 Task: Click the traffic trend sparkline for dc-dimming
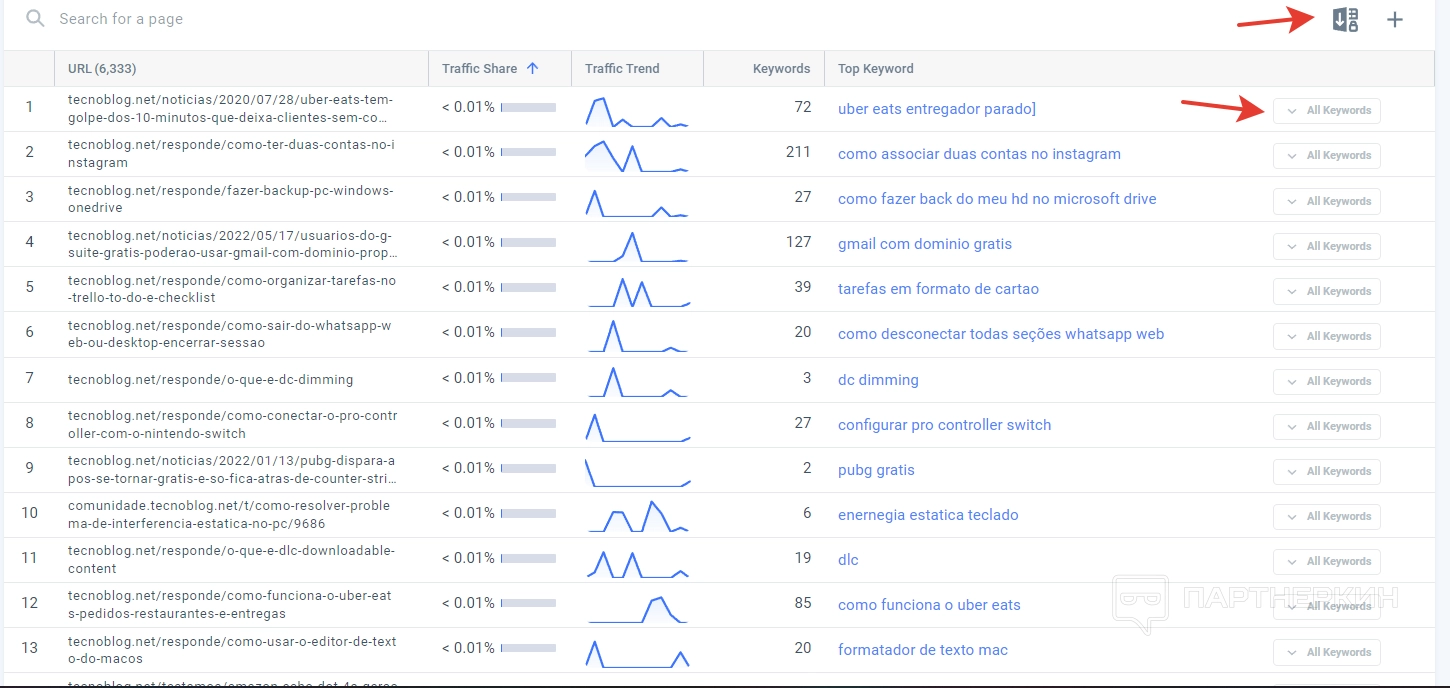click(x=637, y=382)
